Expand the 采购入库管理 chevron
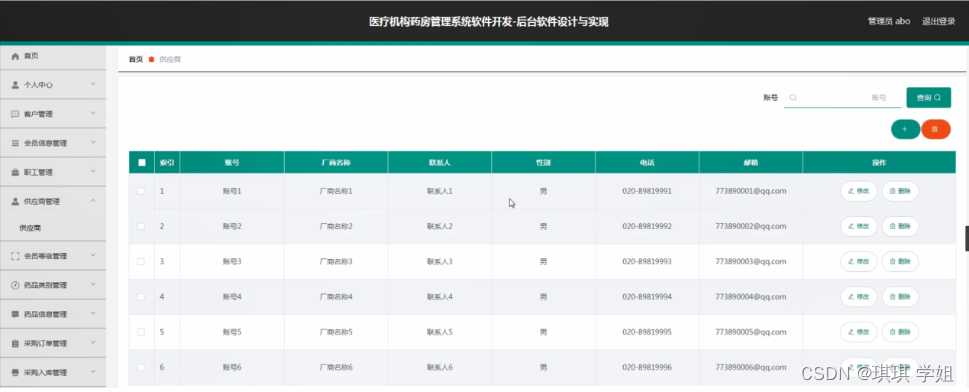Viewport: 969px width, 392px height. (93, 371)
